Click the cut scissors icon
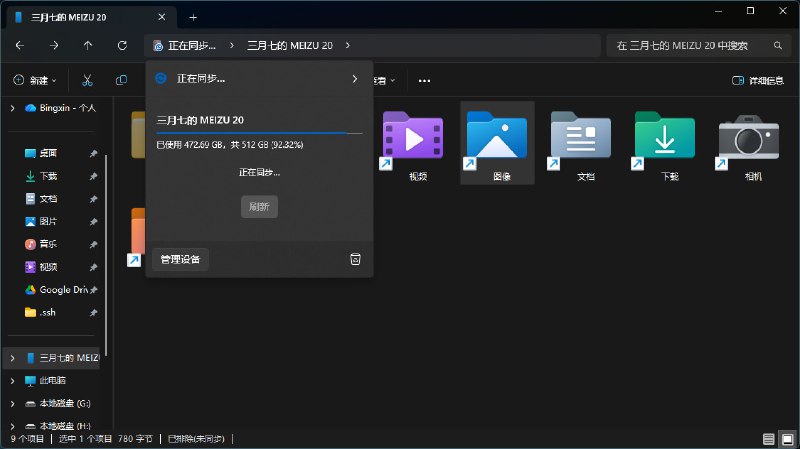The image size is (800, 449). coord(87,80)
